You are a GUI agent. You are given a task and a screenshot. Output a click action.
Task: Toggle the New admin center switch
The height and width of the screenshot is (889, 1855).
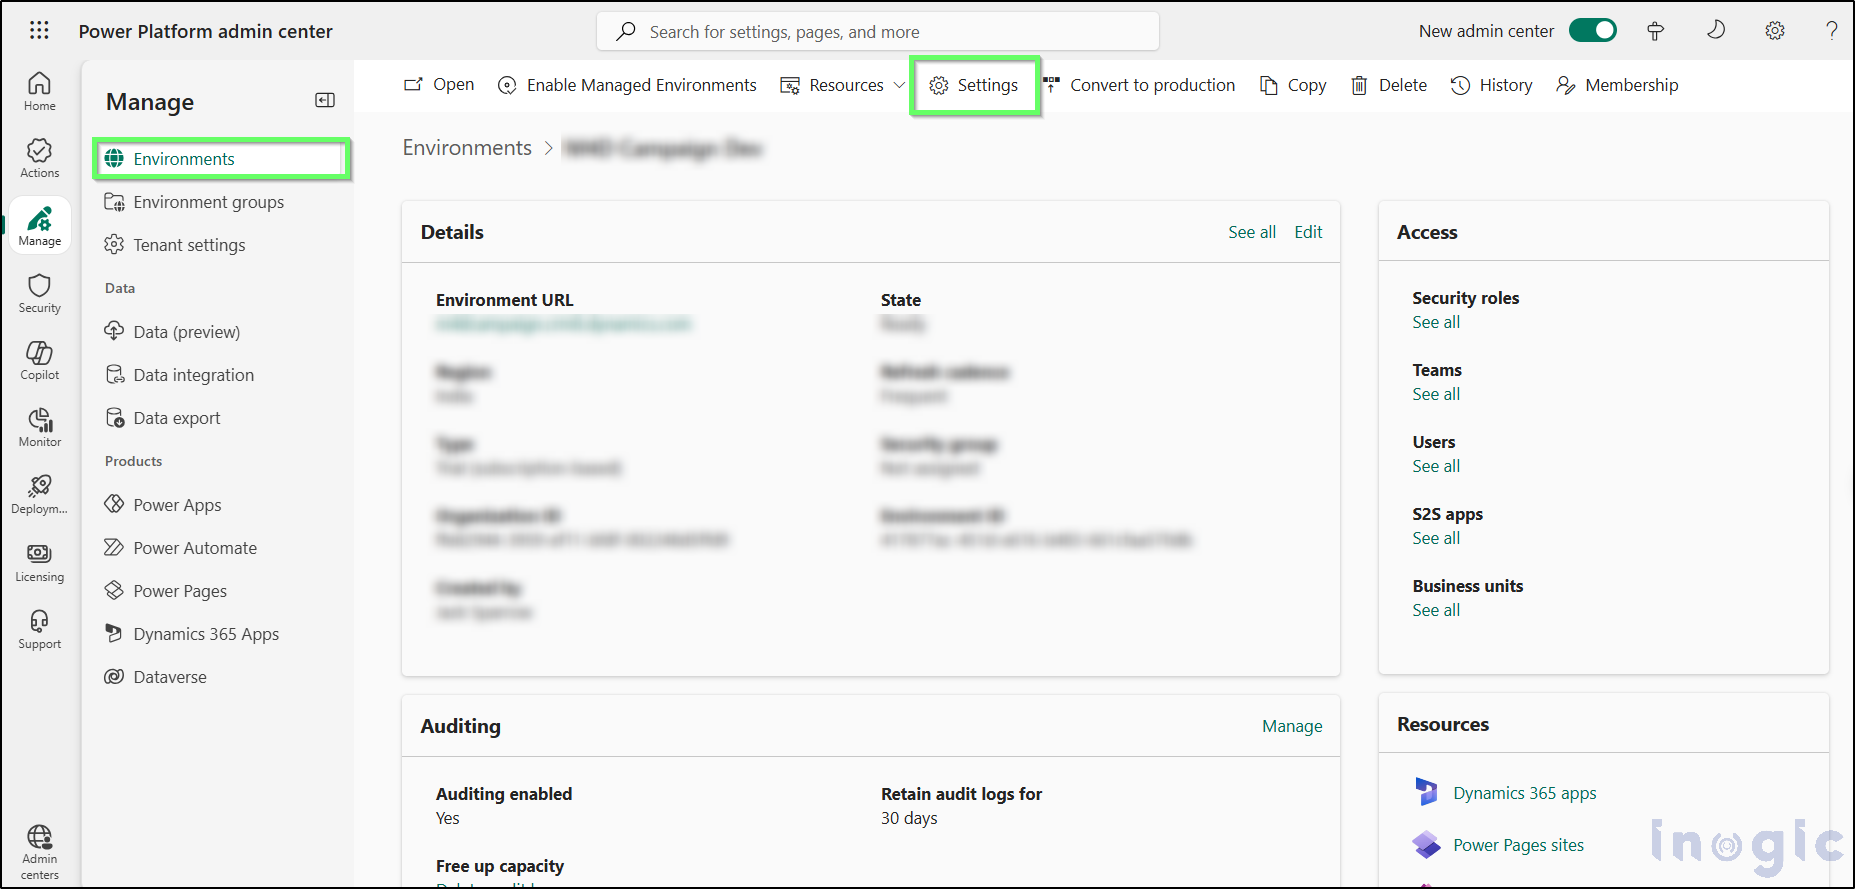[x=1592, y=31]
